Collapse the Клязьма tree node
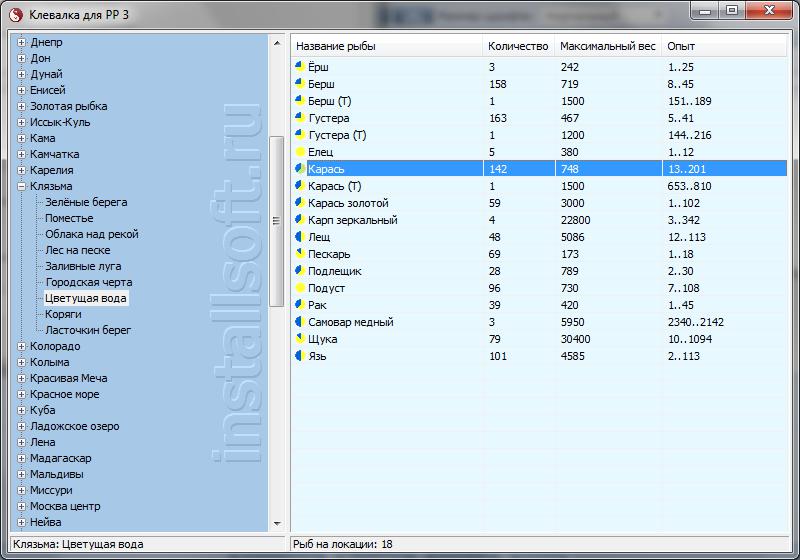The width and height of the screenshot is (800, 560). tap(21, 186)
